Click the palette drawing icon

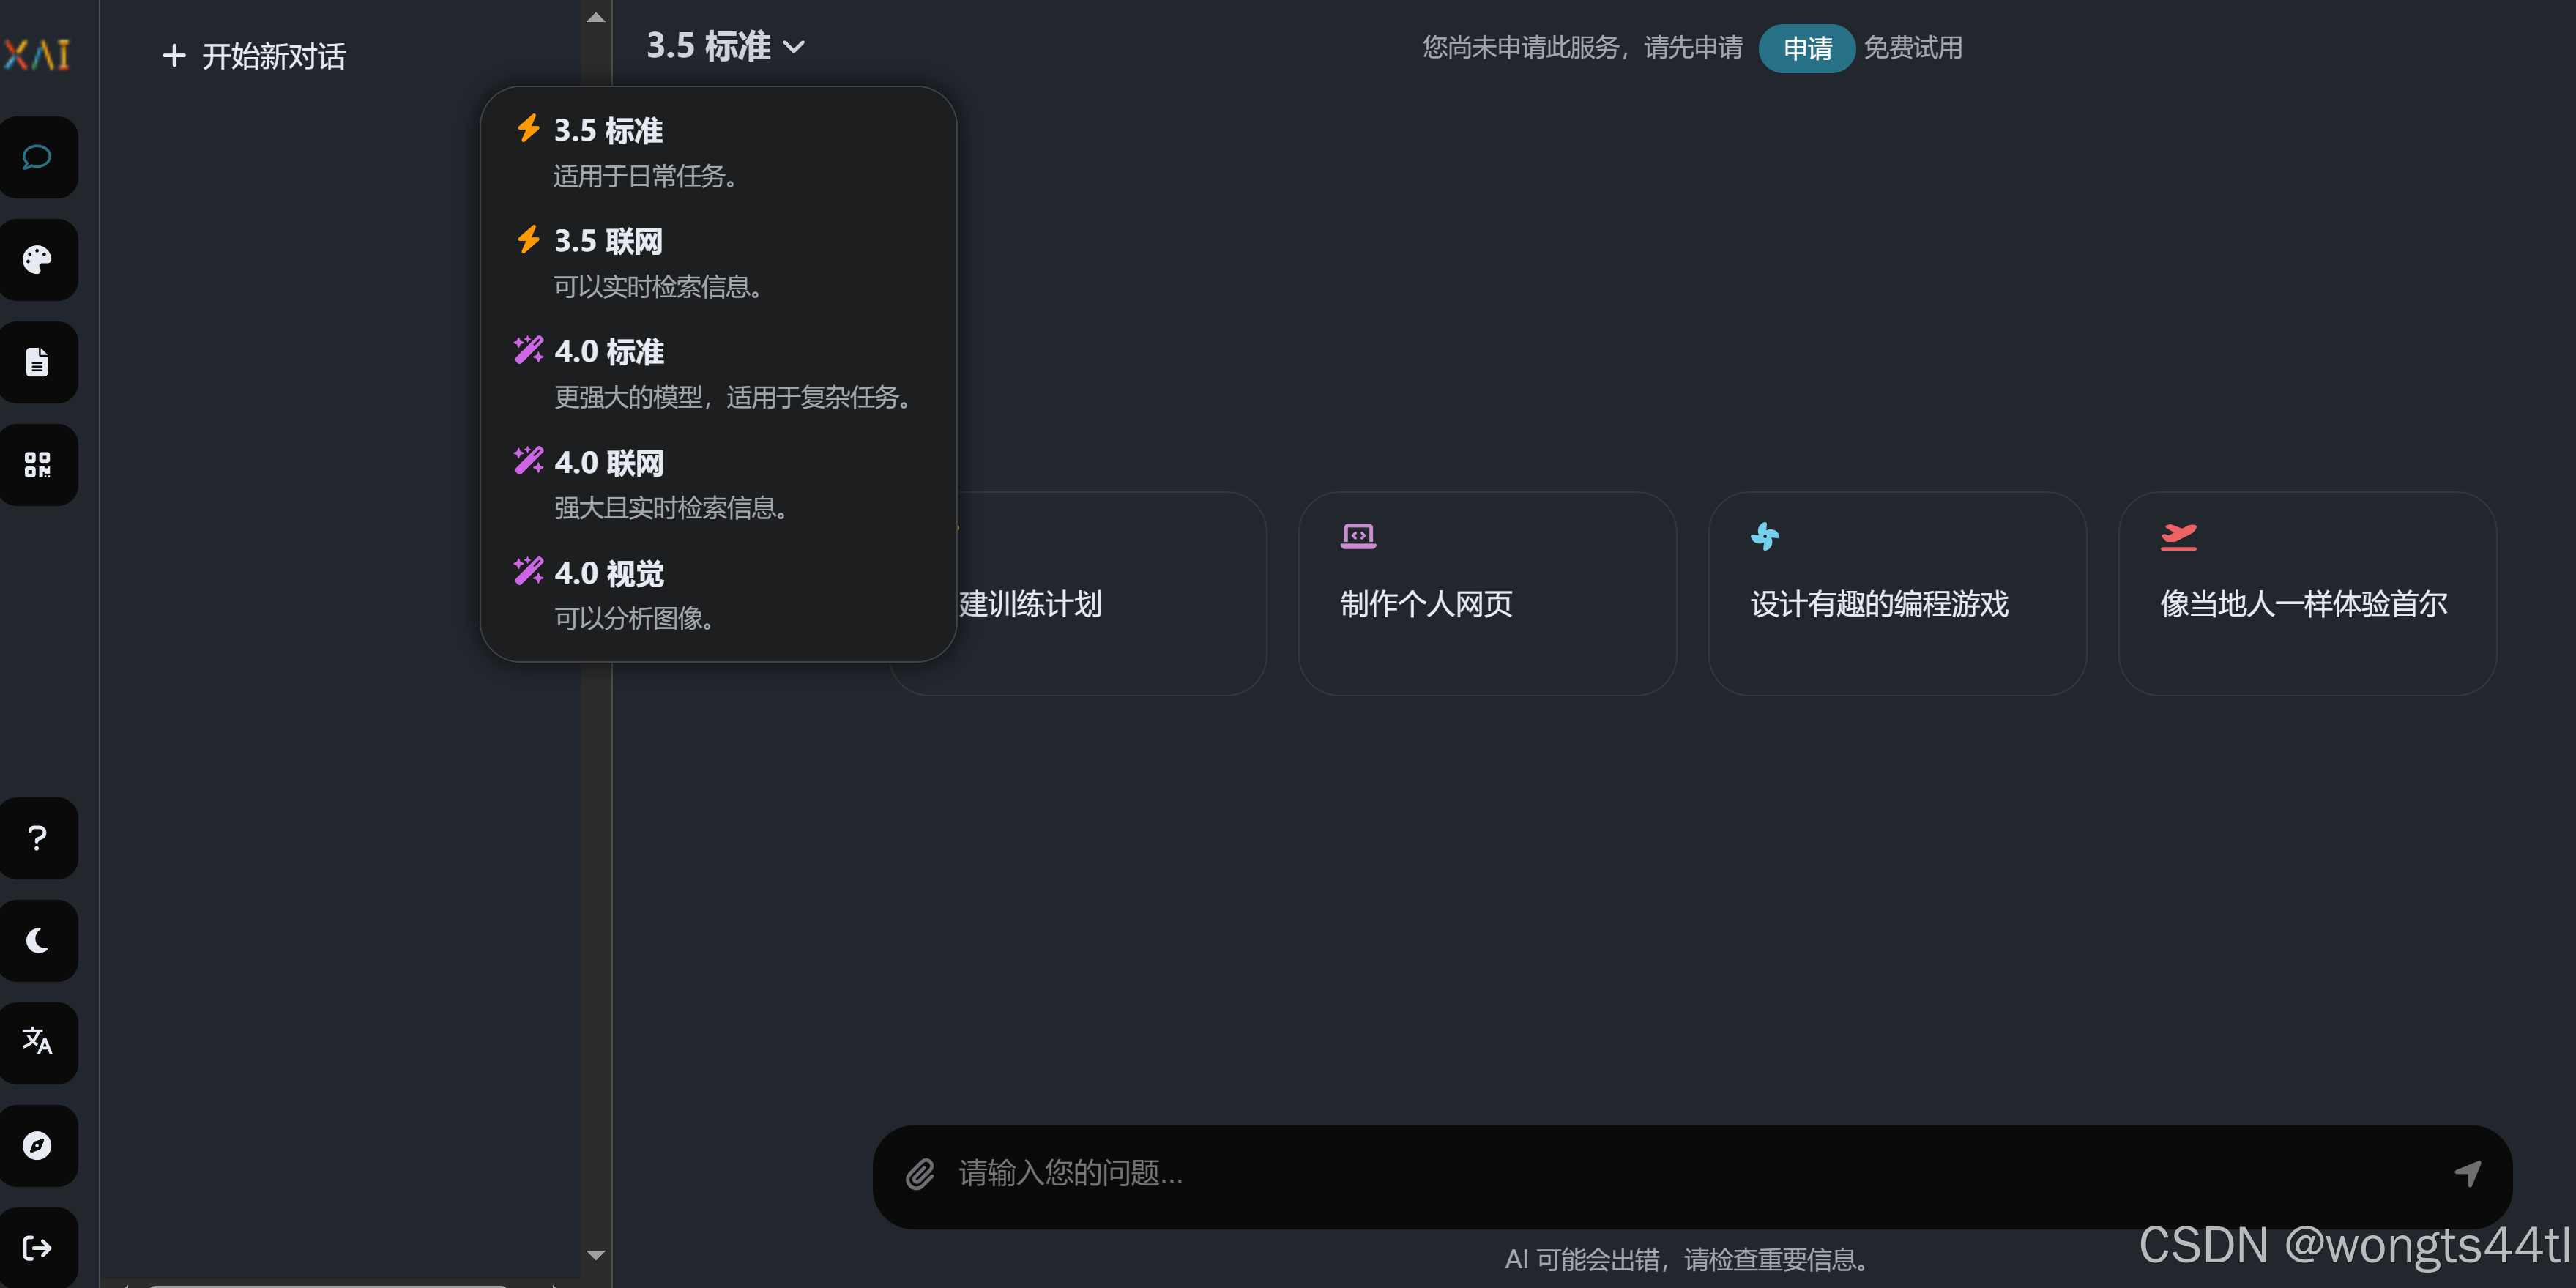coord(37,260)
